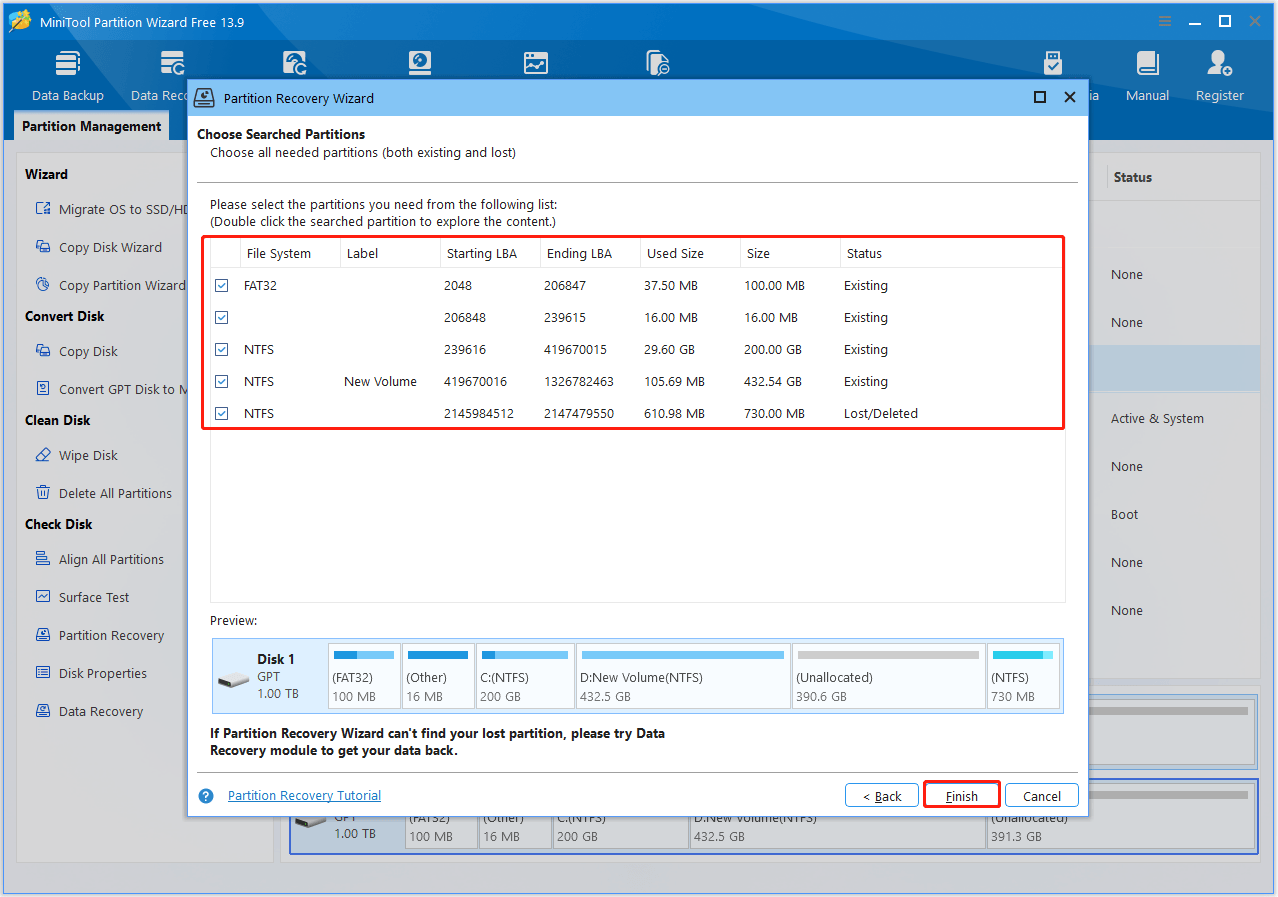Click the Finish button
The image size is (1278, 897).
coord(962,796)
